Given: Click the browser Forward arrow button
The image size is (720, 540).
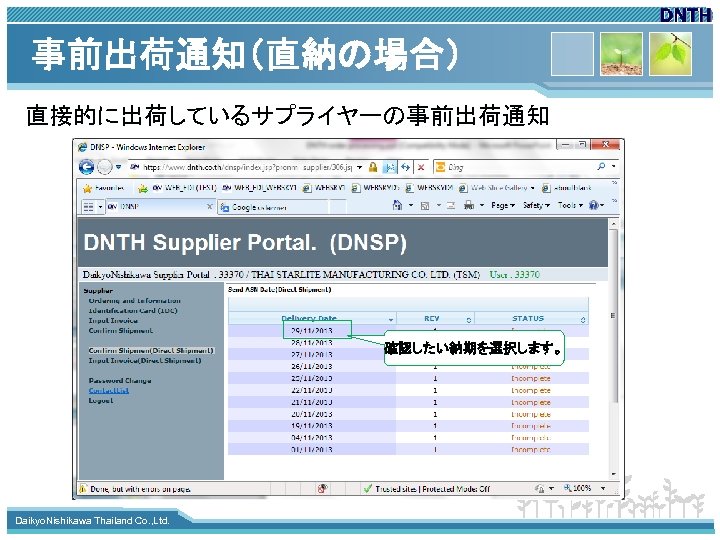Looking at the screenshot, I should point(105,167).
